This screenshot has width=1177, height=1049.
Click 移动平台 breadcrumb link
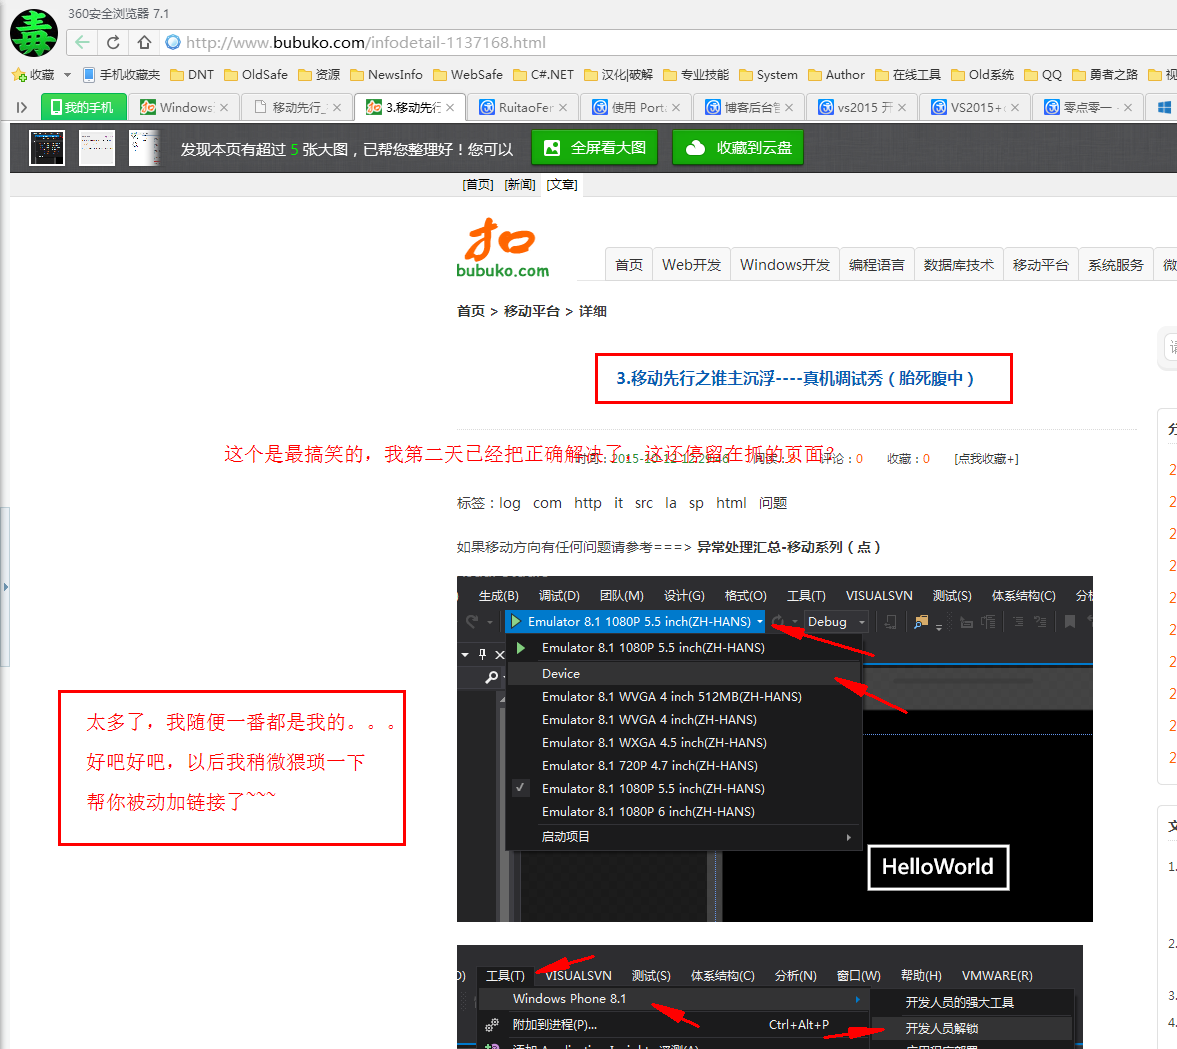tap(531, 311)
